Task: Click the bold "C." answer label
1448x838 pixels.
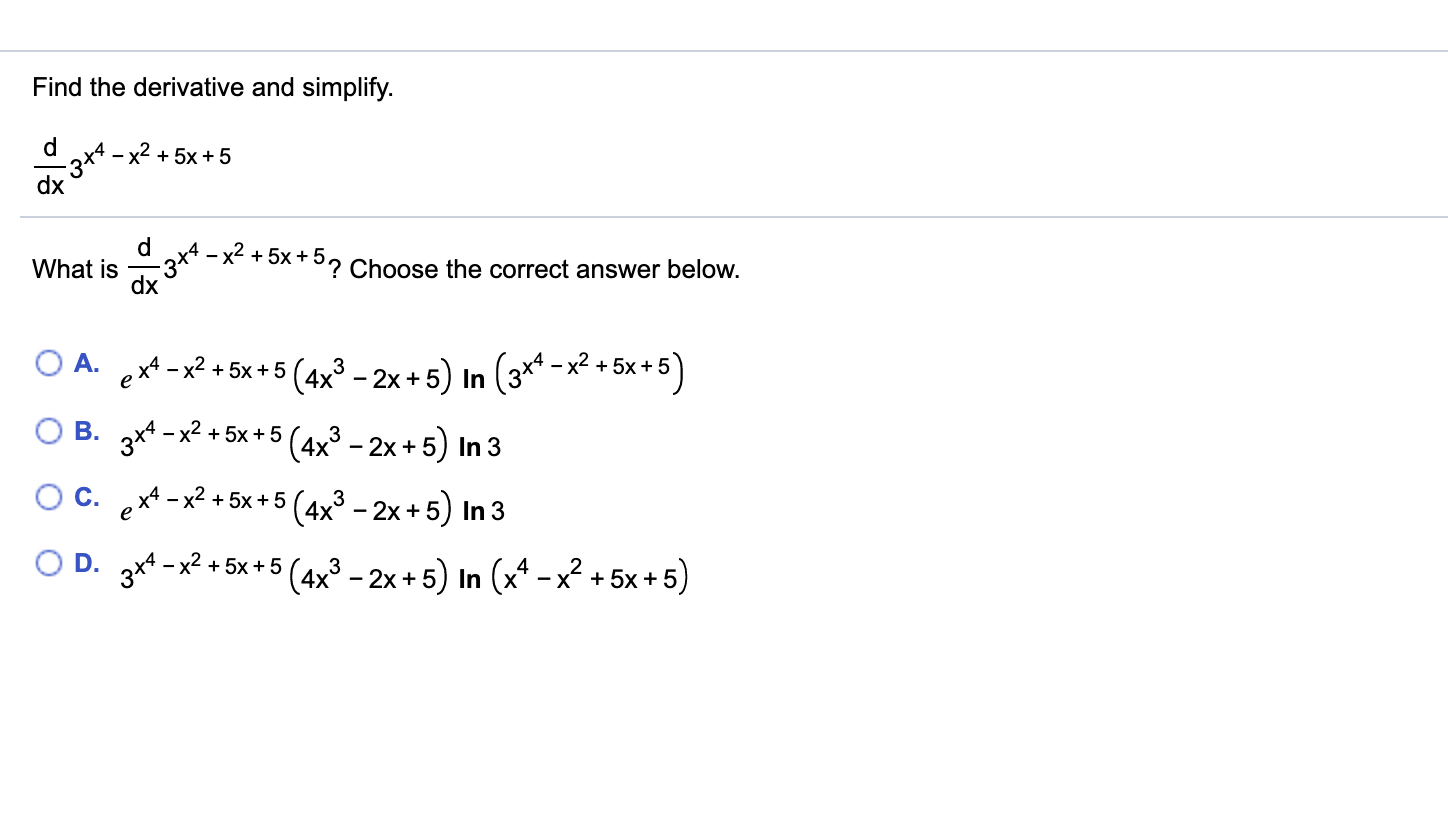Action: (87, 496)
